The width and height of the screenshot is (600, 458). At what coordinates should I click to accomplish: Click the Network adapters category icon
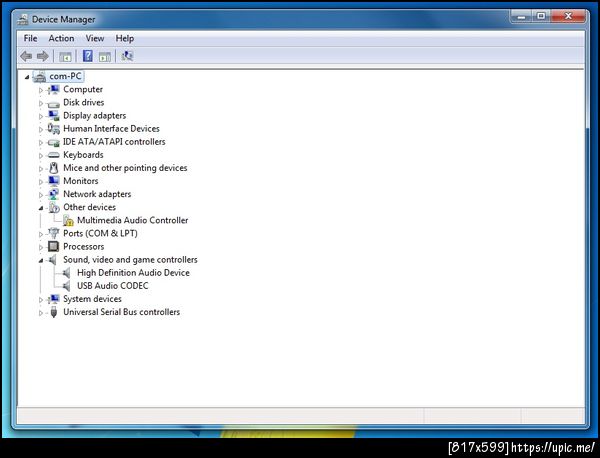[x=54, y=194]
